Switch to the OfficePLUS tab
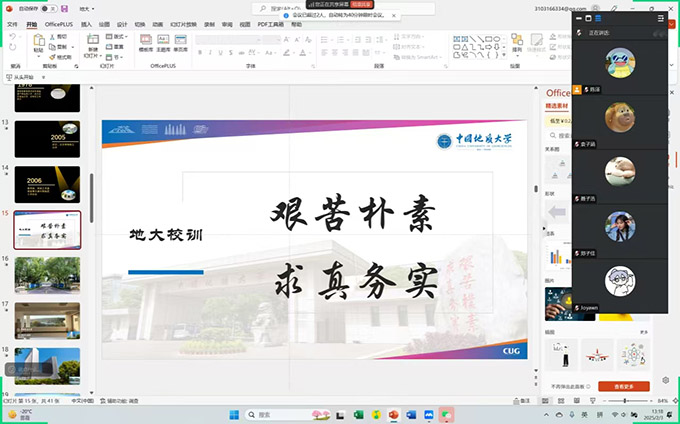680x424 pixels. pos(59,23)
